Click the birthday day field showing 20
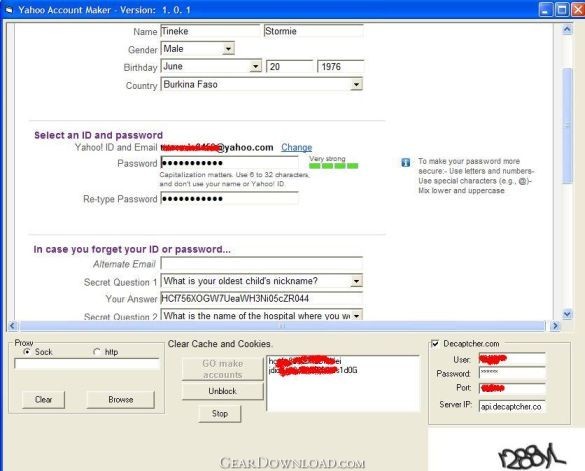This screenshot has width=585, height=471. point(290,66)
